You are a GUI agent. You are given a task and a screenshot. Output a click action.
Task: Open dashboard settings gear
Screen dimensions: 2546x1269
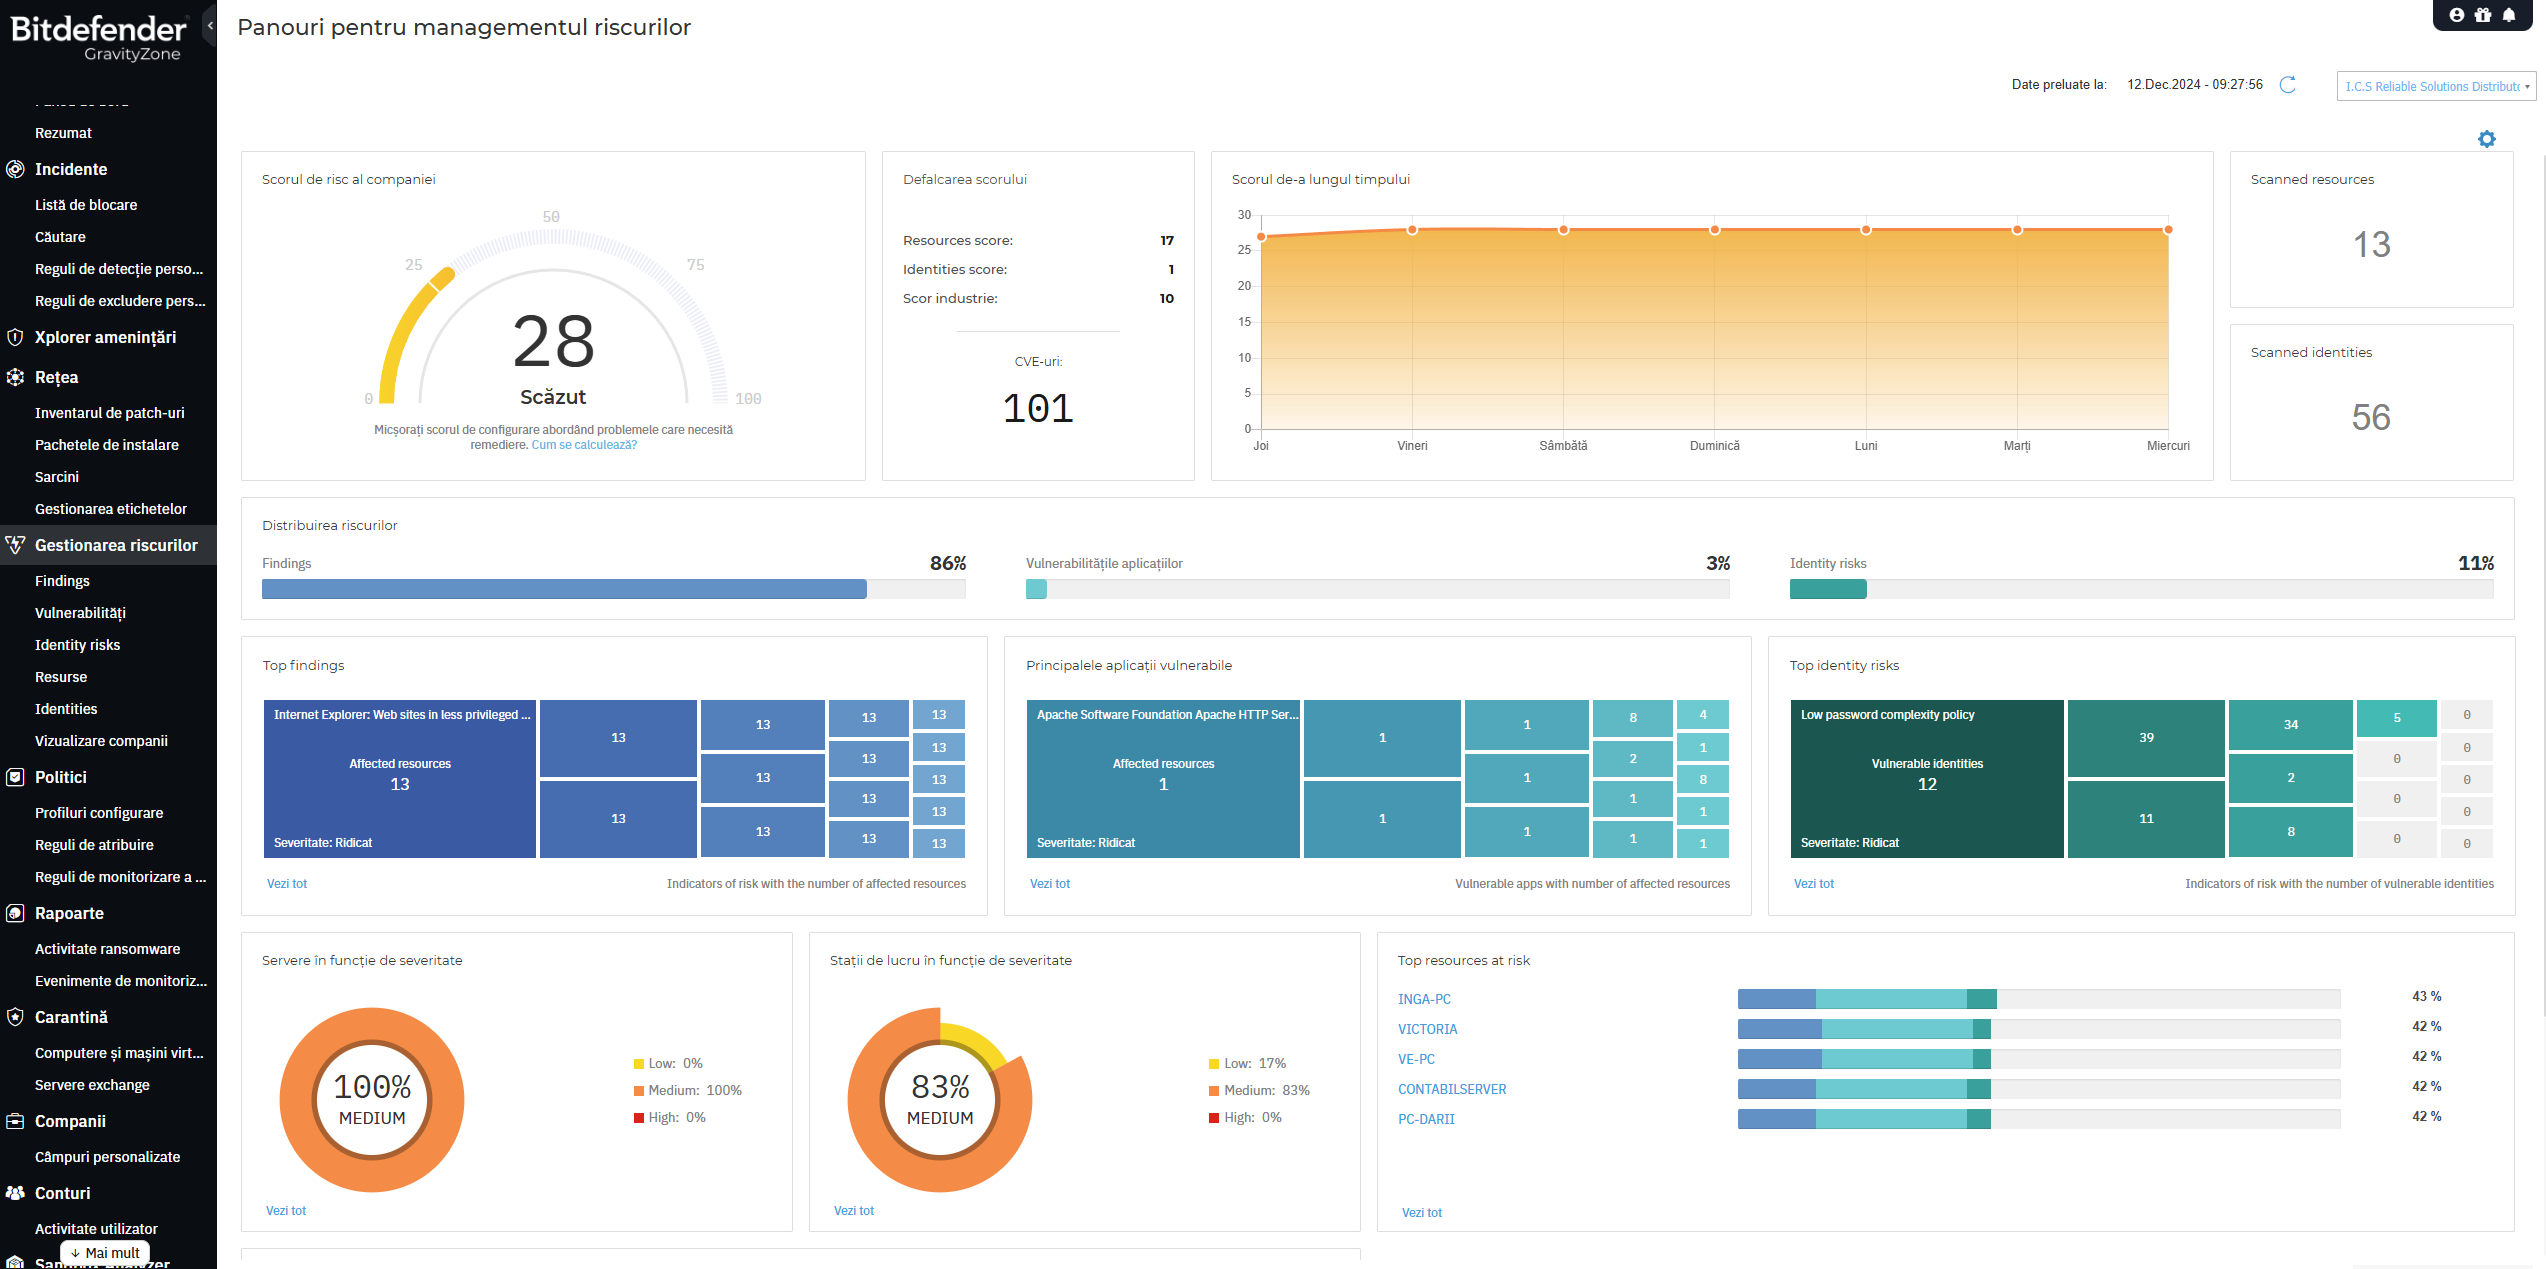coord(2487,139)
